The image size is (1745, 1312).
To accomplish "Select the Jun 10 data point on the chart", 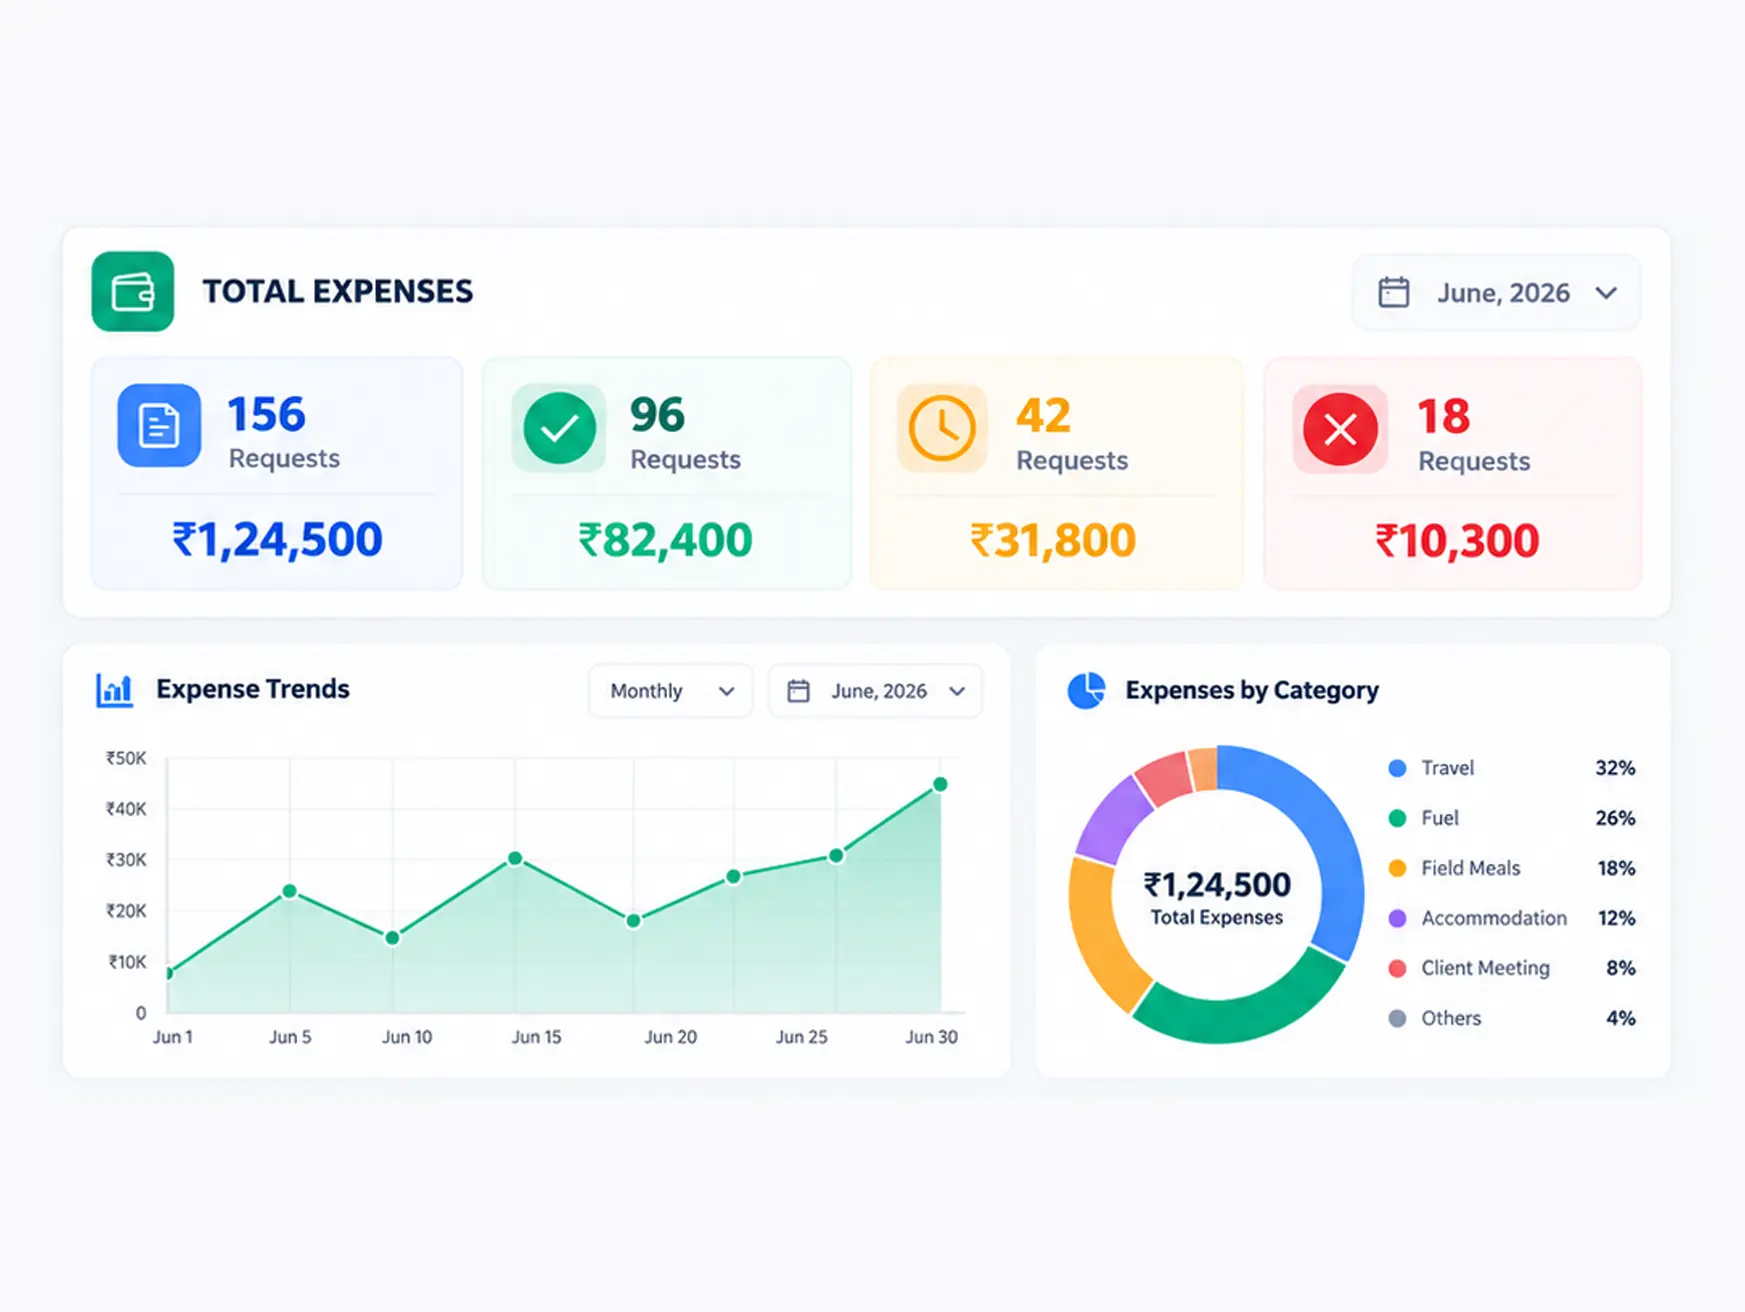I will [393, 938].
